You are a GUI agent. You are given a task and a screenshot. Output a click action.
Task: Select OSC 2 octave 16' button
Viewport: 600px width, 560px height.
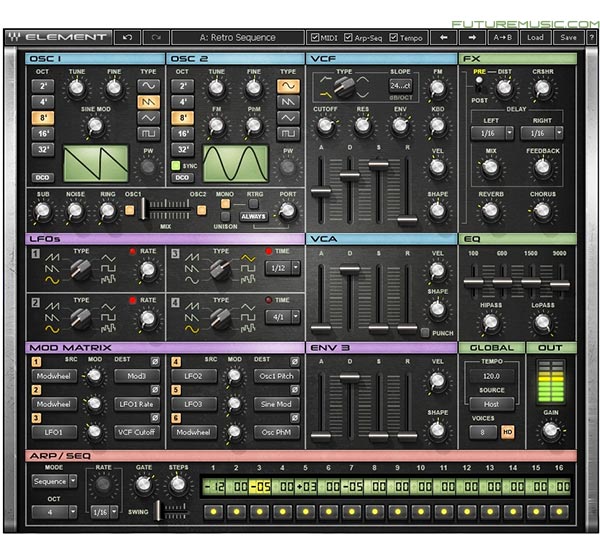coord(183,134)
